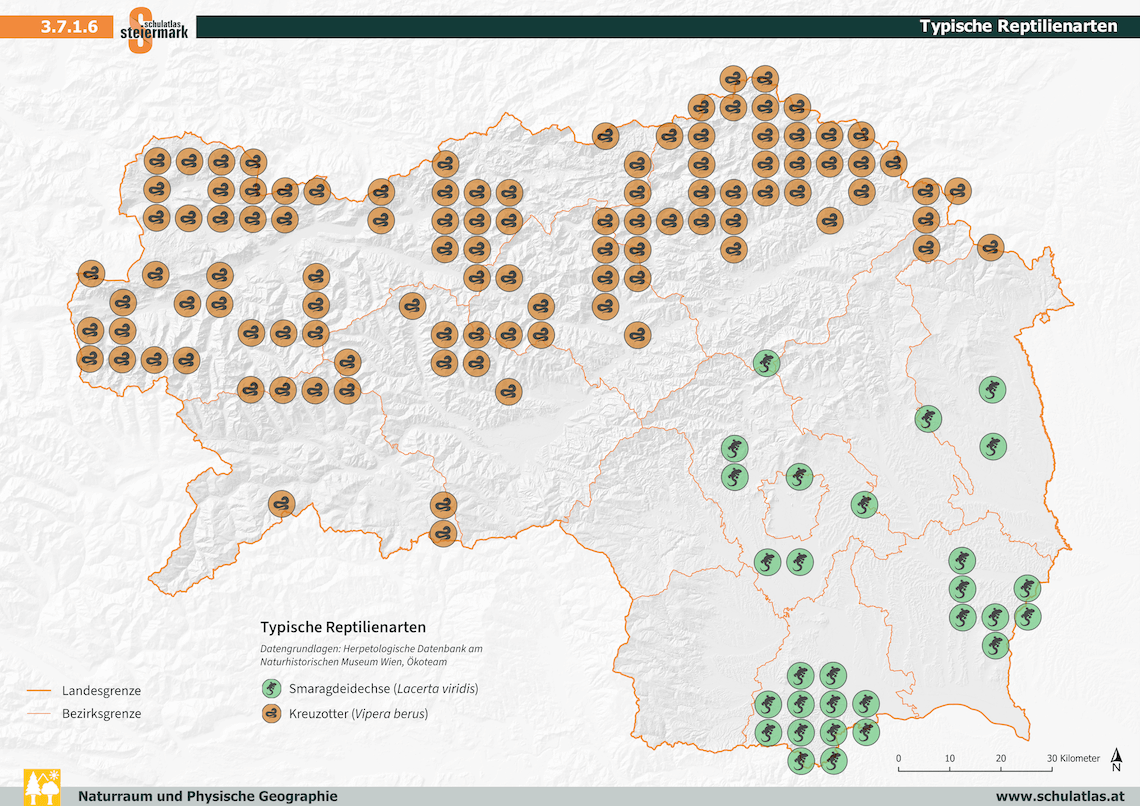This screenshot has width=1140, height=806.
Task: Select the northernmost green Smaragdeidechse marker
Action: pos(766,363)
